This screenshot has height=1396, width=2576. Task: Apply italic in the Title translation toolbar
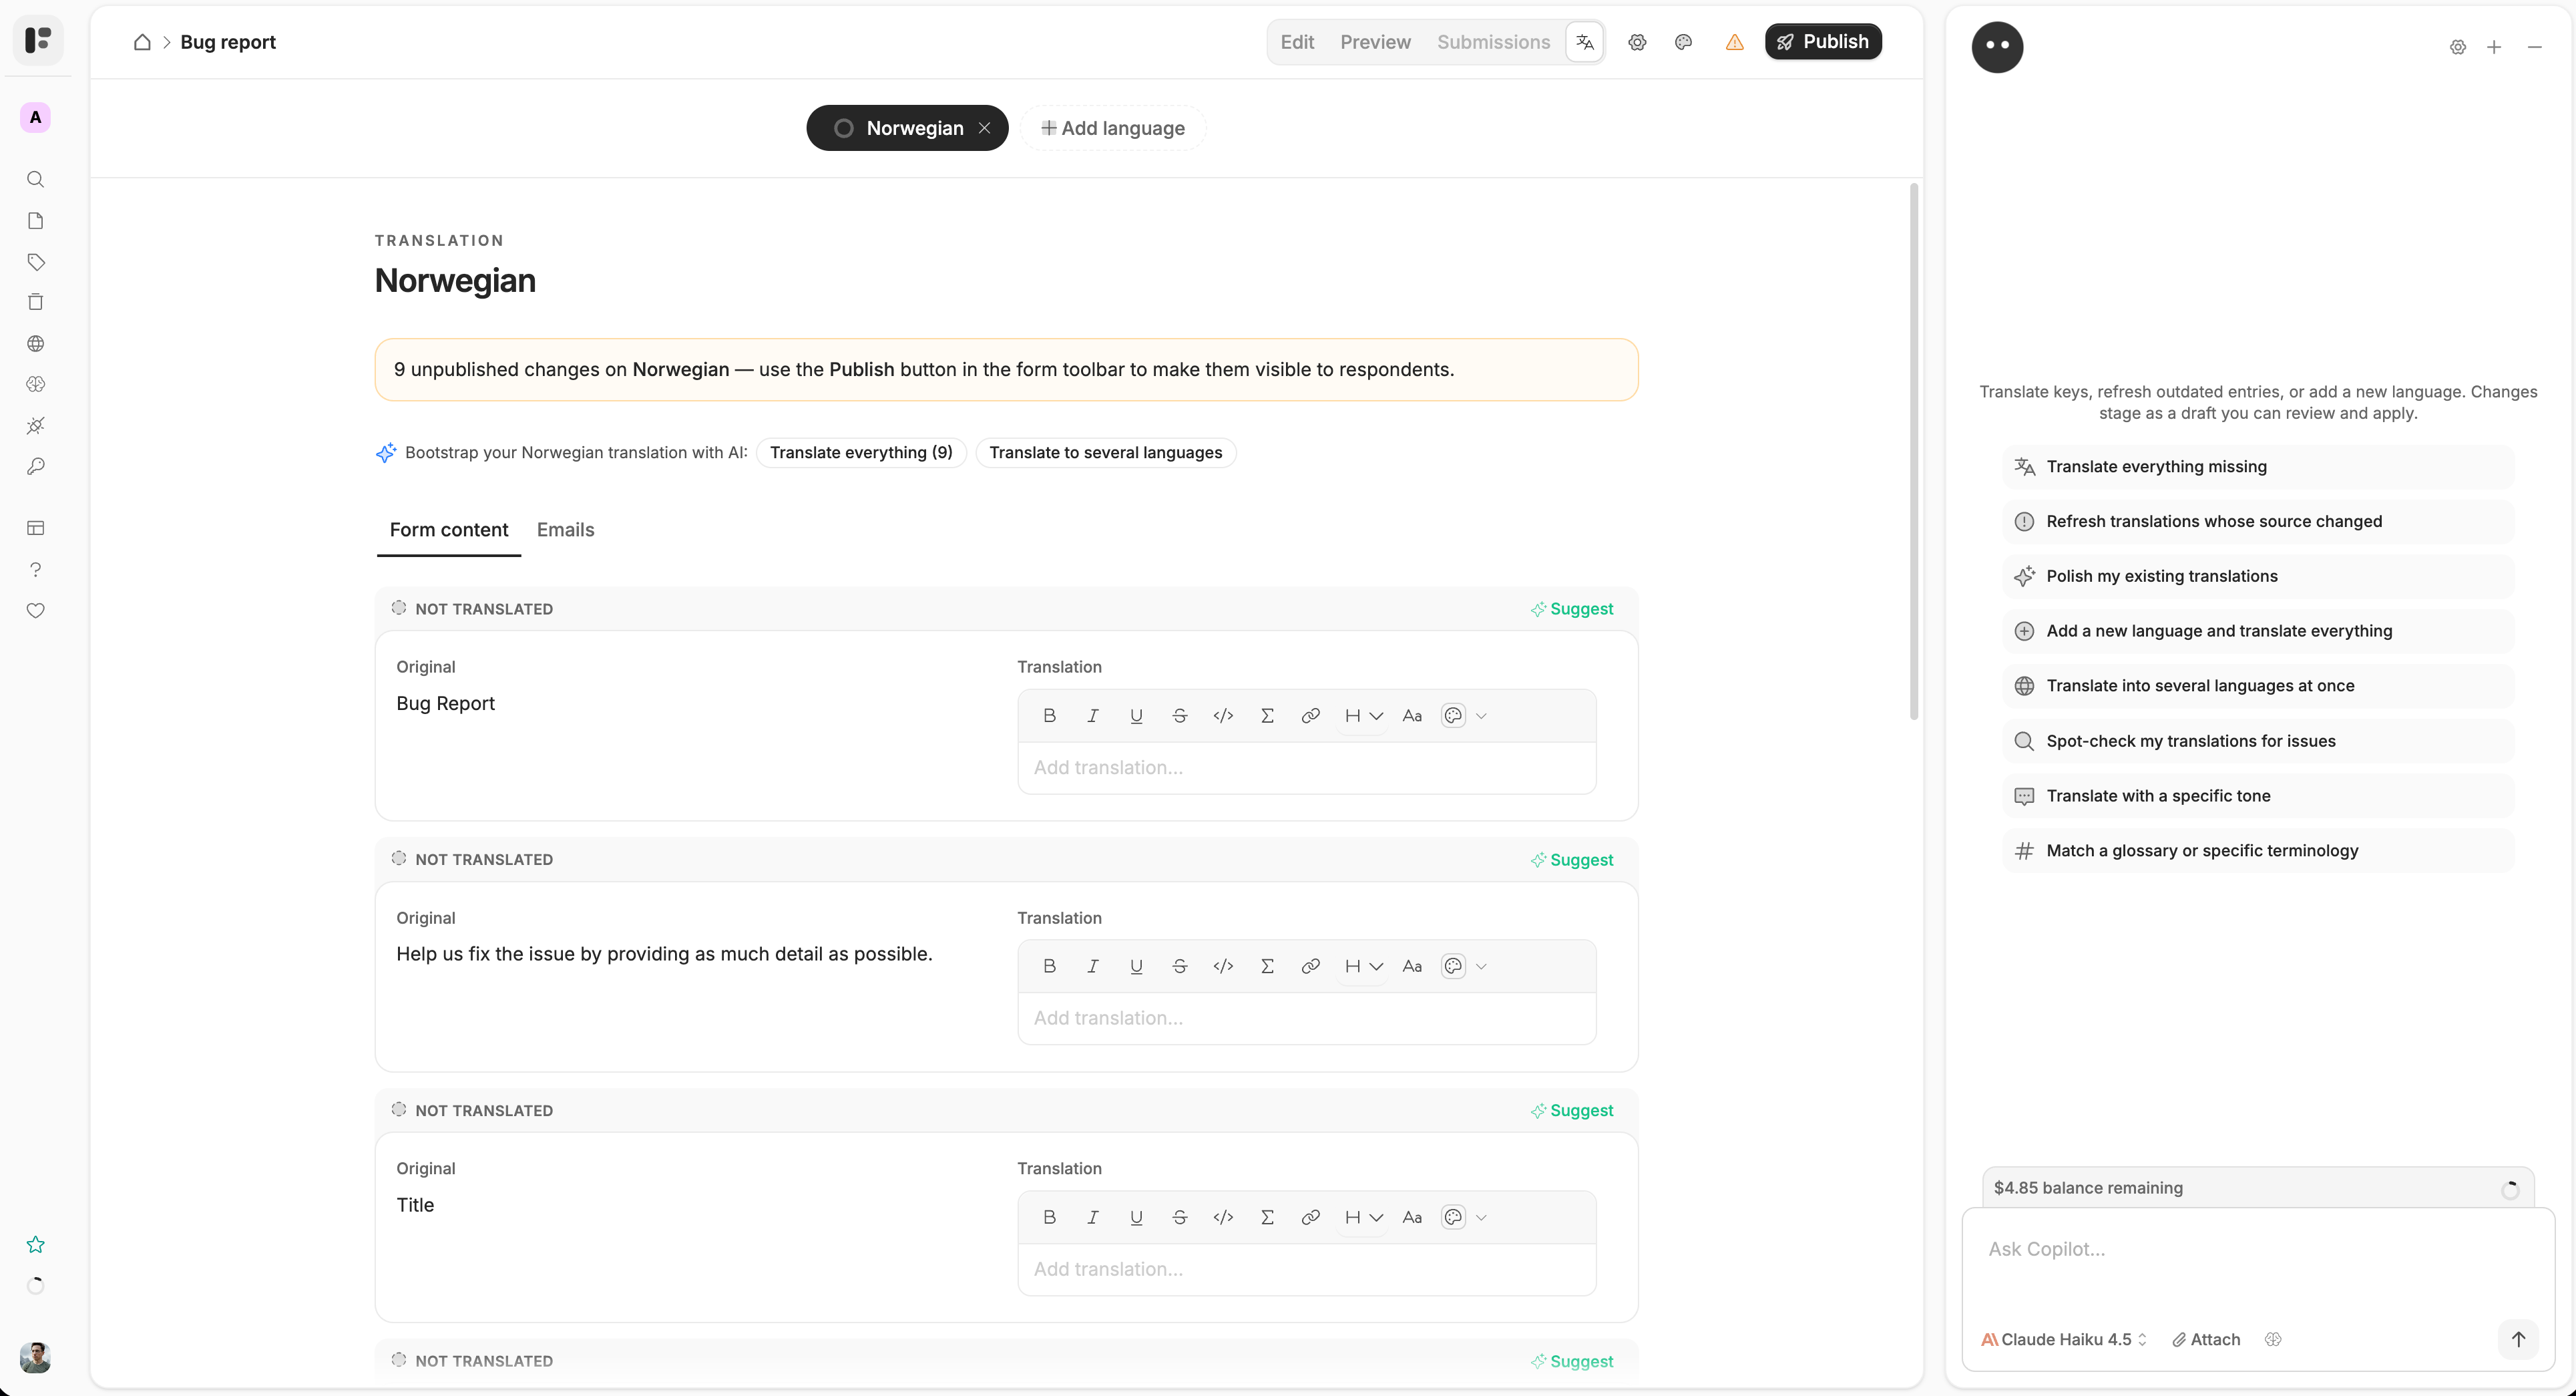[x=1093, y=1218]
